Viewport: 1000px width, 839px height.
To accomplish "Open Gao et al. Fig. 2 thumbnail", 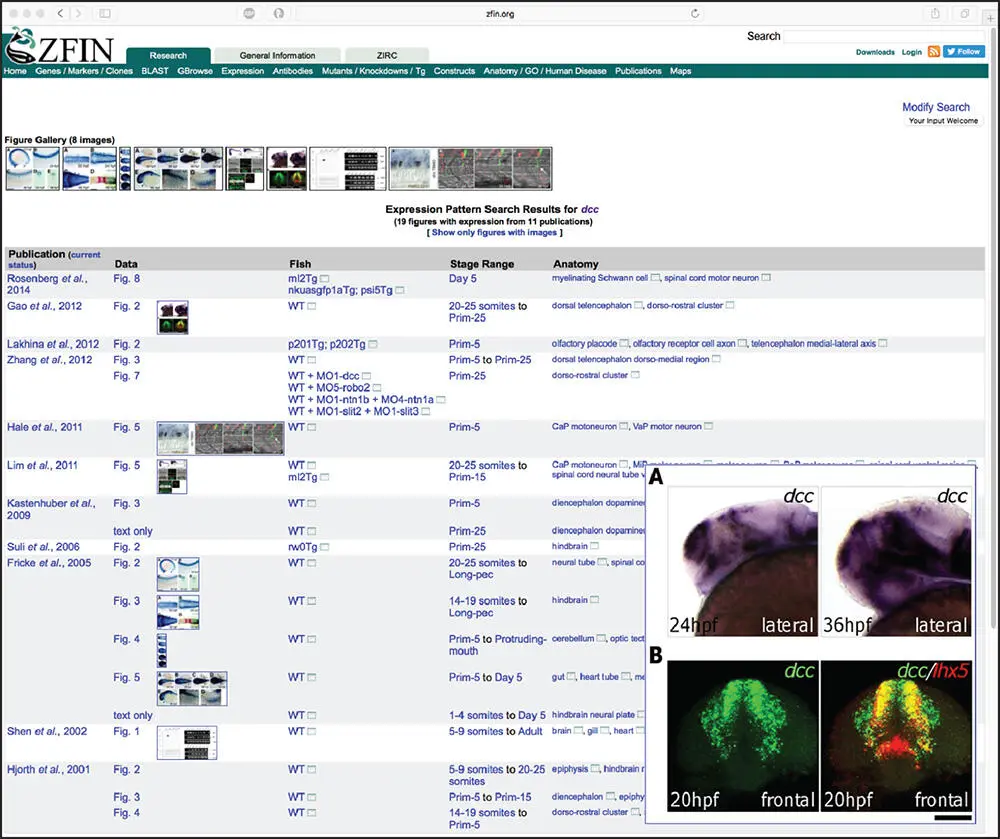I will tap(173, 317).
